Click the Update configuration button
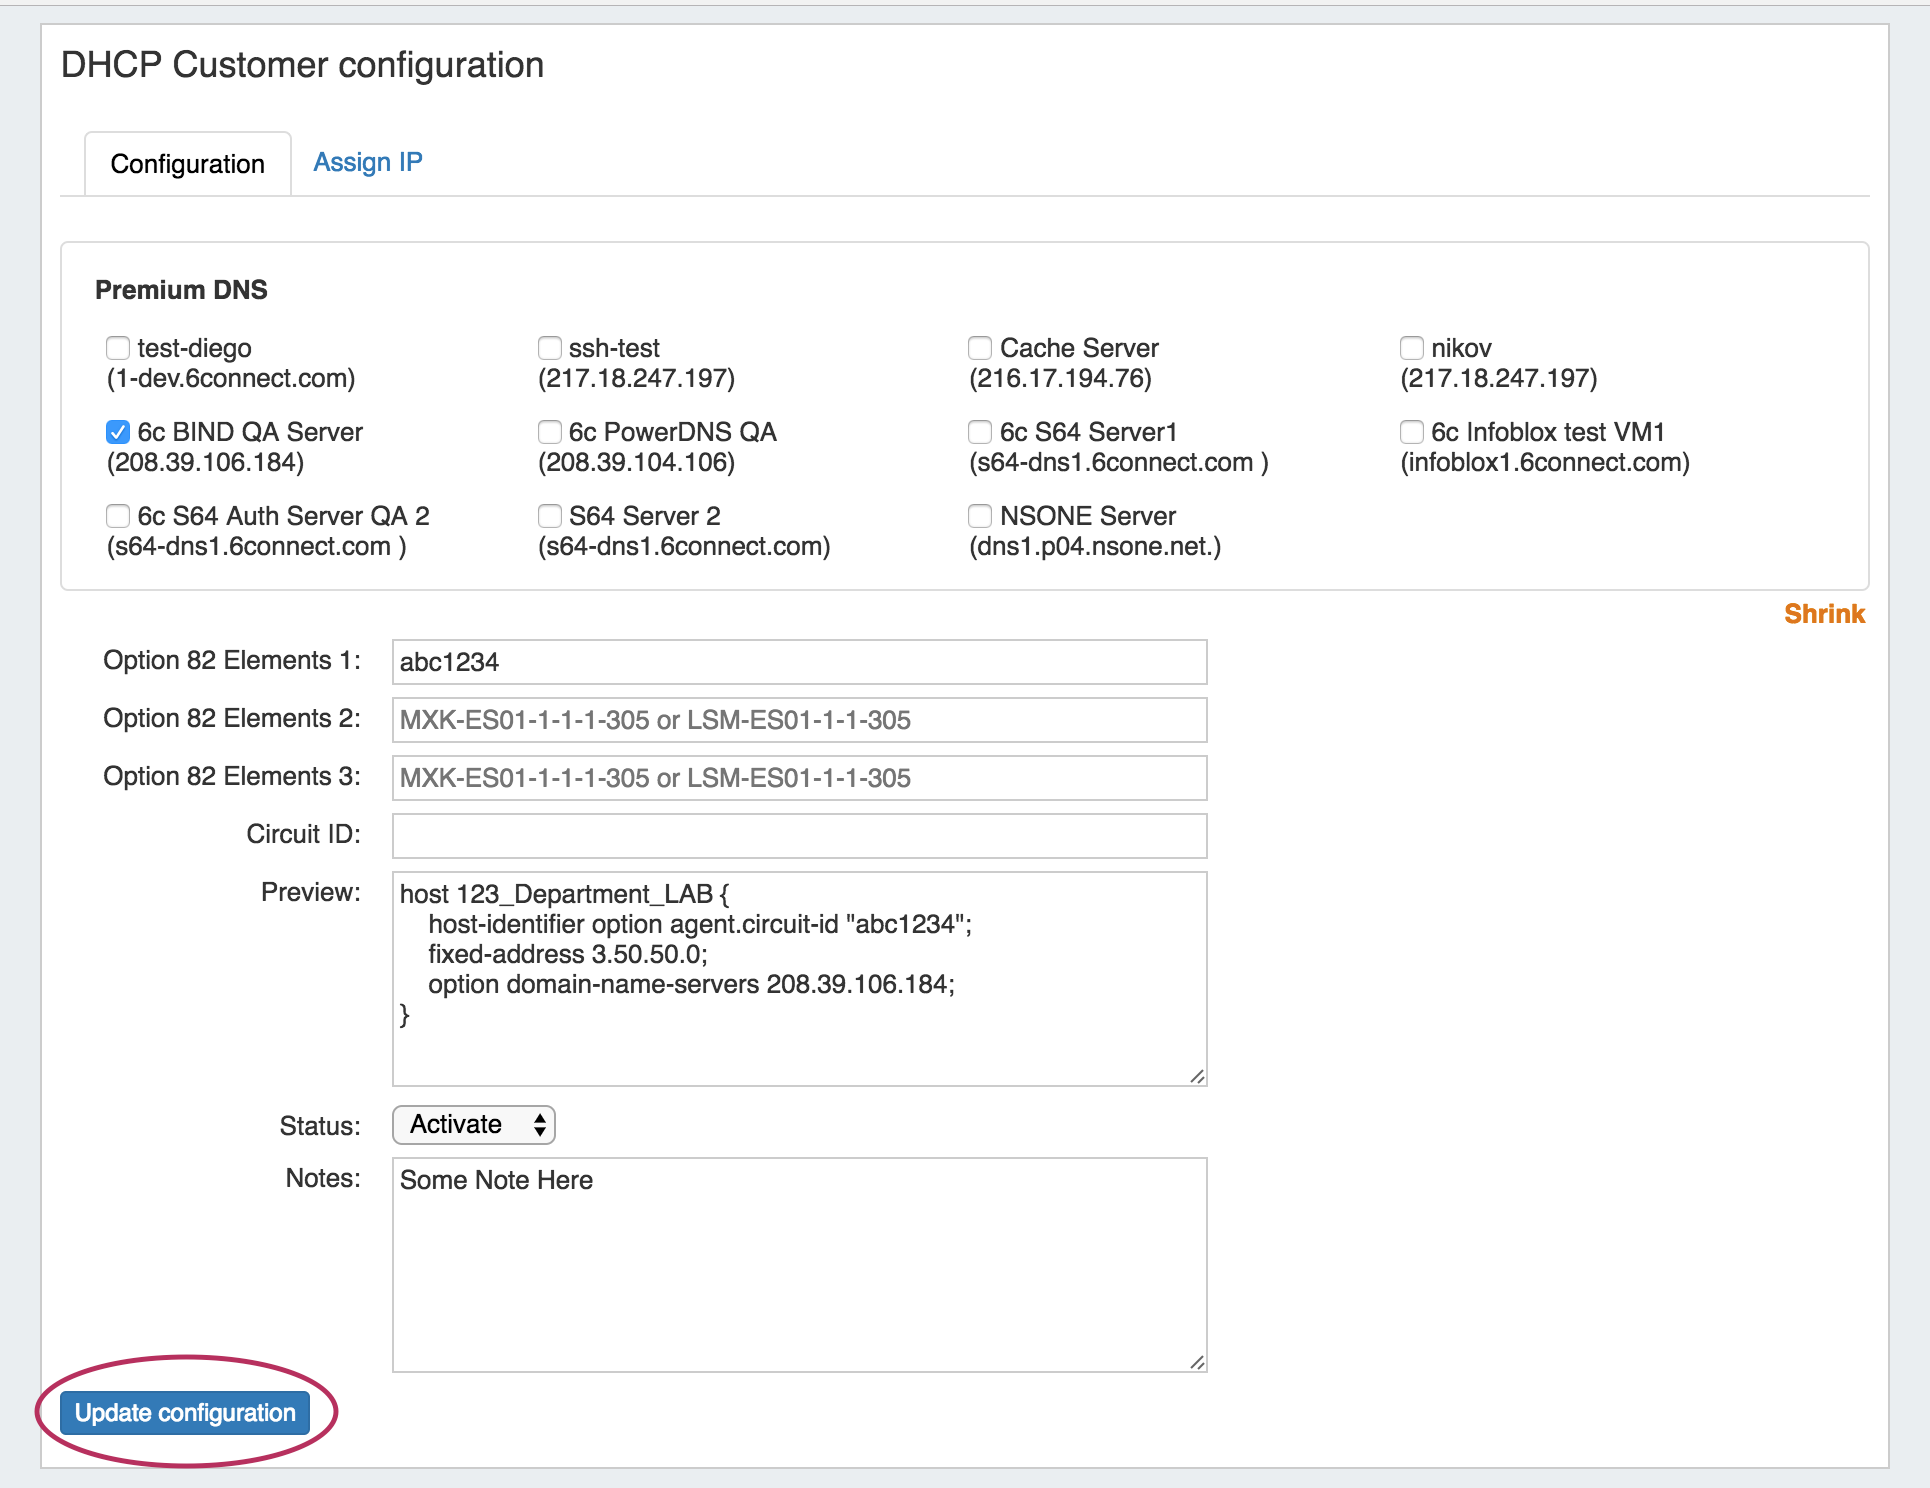The image size is (1930, 1488). point(185,1413)
